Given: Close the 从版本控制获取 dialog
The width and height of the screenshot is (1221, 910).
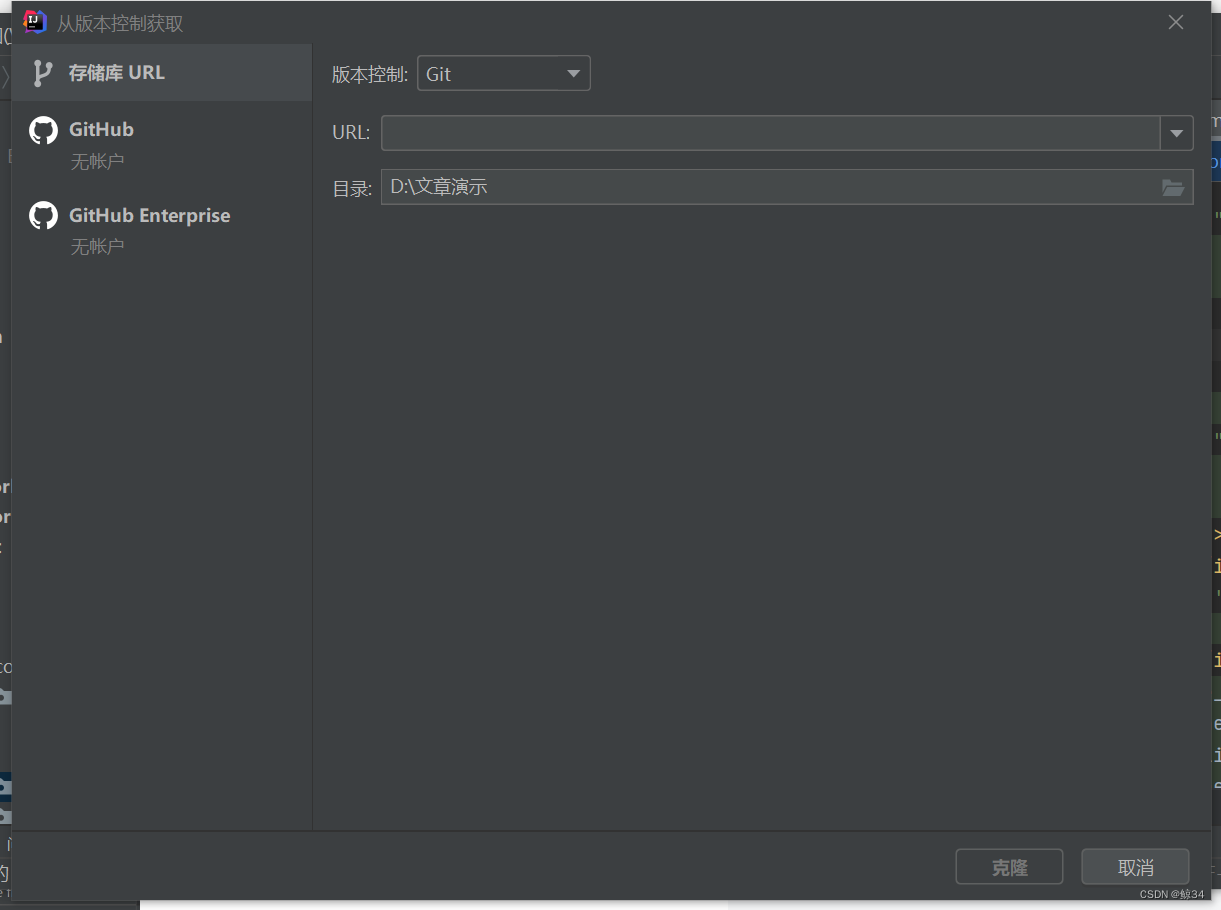Looking at the screenshot, I should point(1176,22).
